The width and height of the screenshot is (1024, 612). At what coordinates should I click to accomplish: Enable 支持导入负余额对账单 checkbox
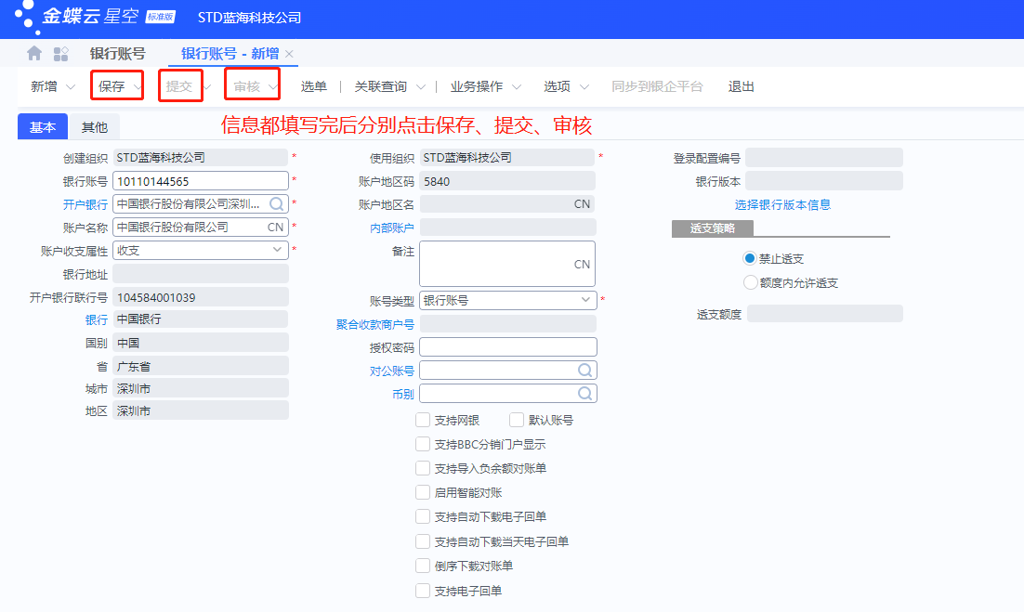click(423, 468)
